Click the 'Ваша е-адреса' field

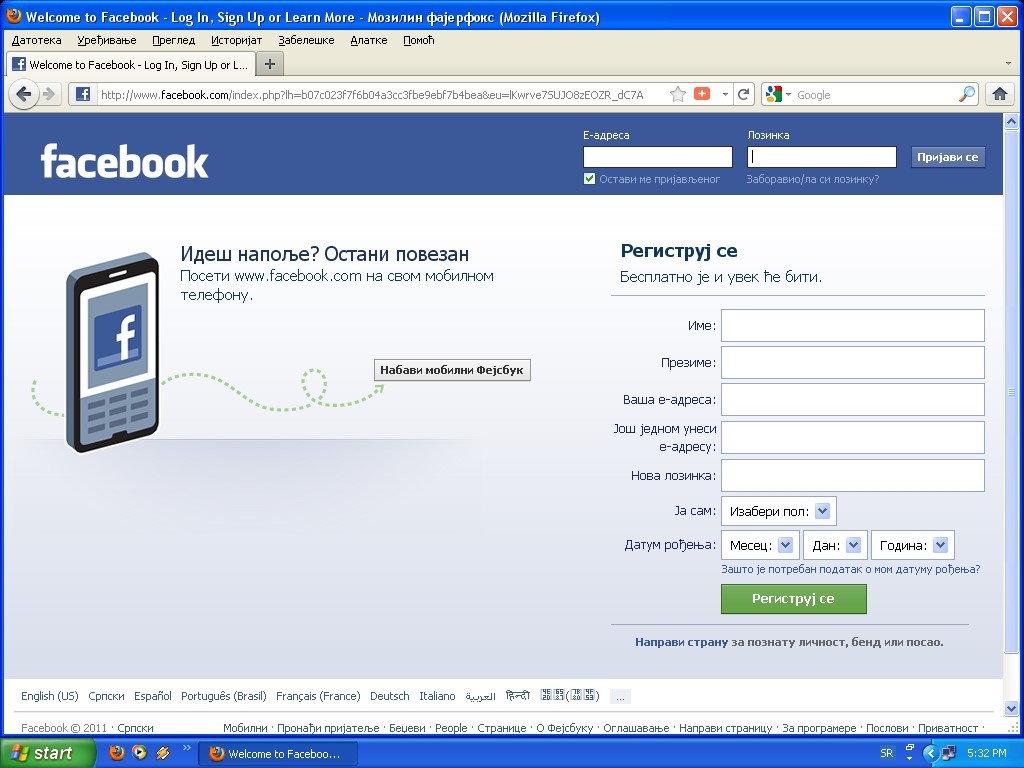[x=853, y=400]
